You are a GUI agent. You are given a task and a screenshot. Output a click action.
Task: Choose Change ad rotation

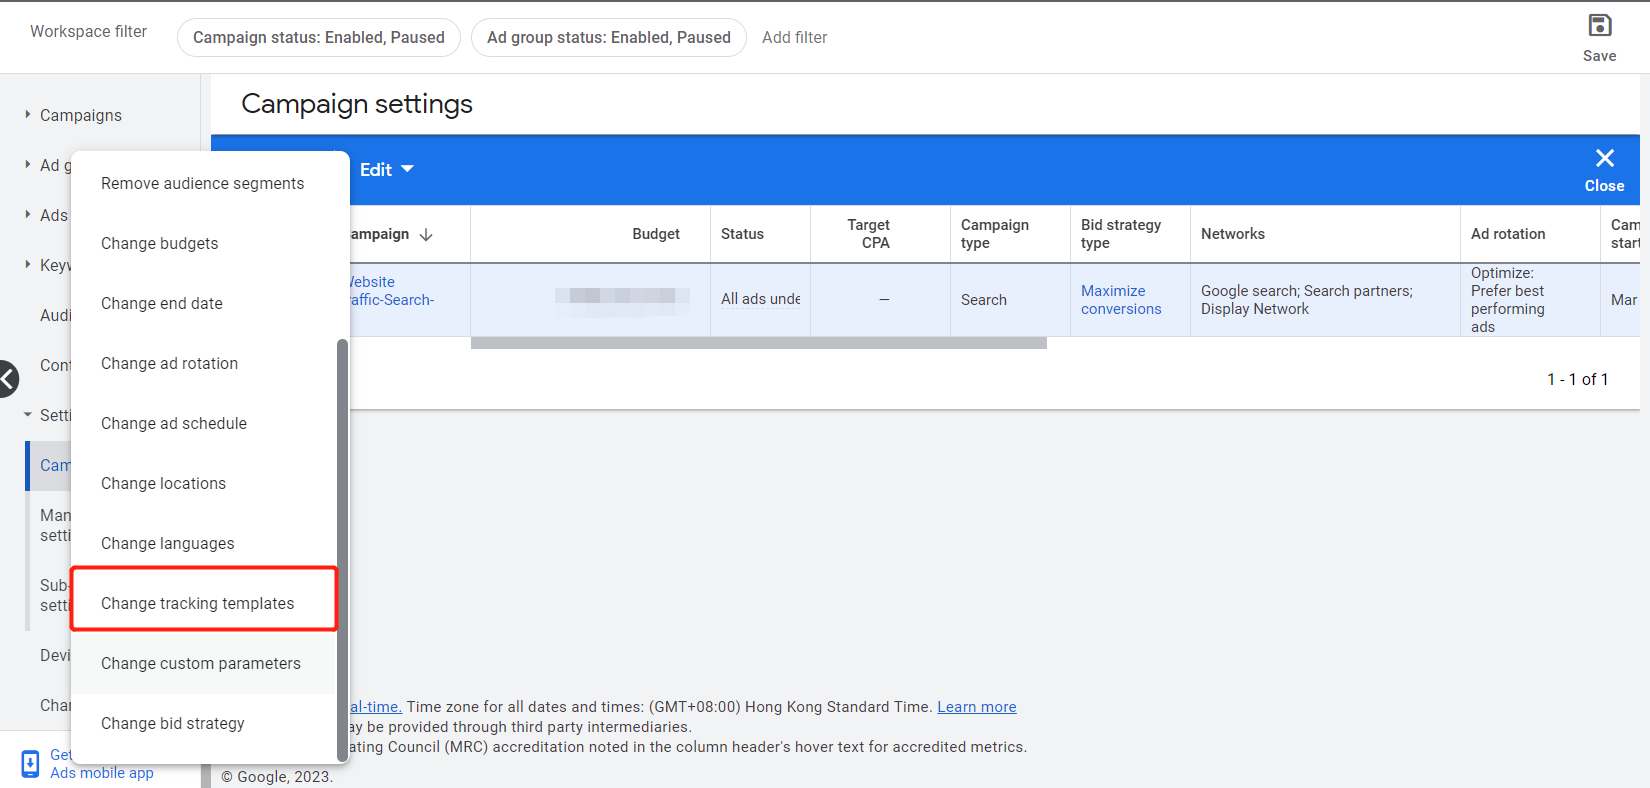pyautogui.click(x=203, y=364)
